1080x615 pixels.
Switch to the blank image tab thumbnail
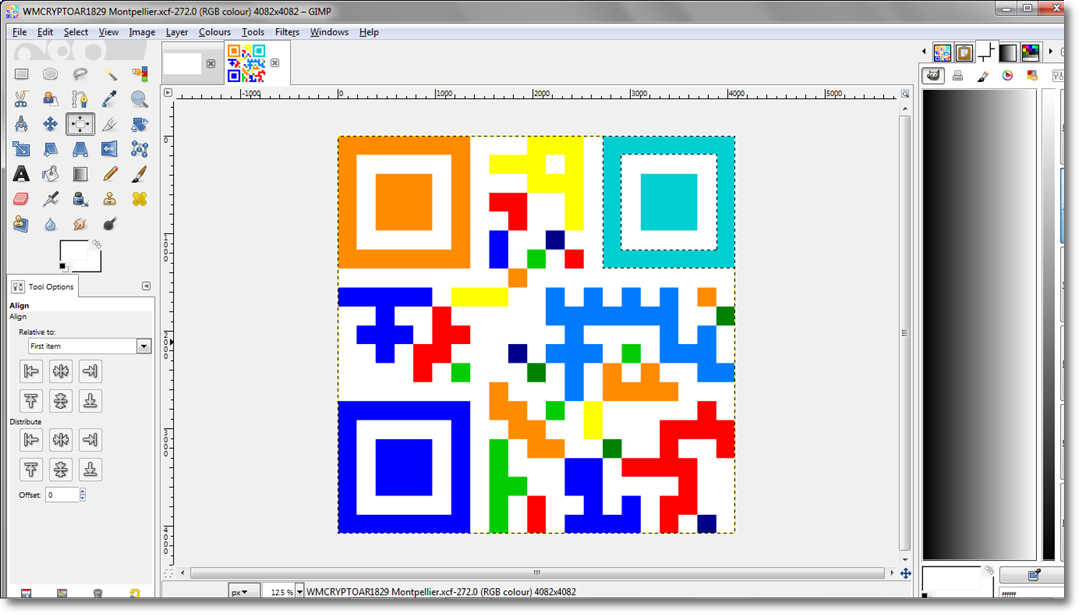point(183,63)
